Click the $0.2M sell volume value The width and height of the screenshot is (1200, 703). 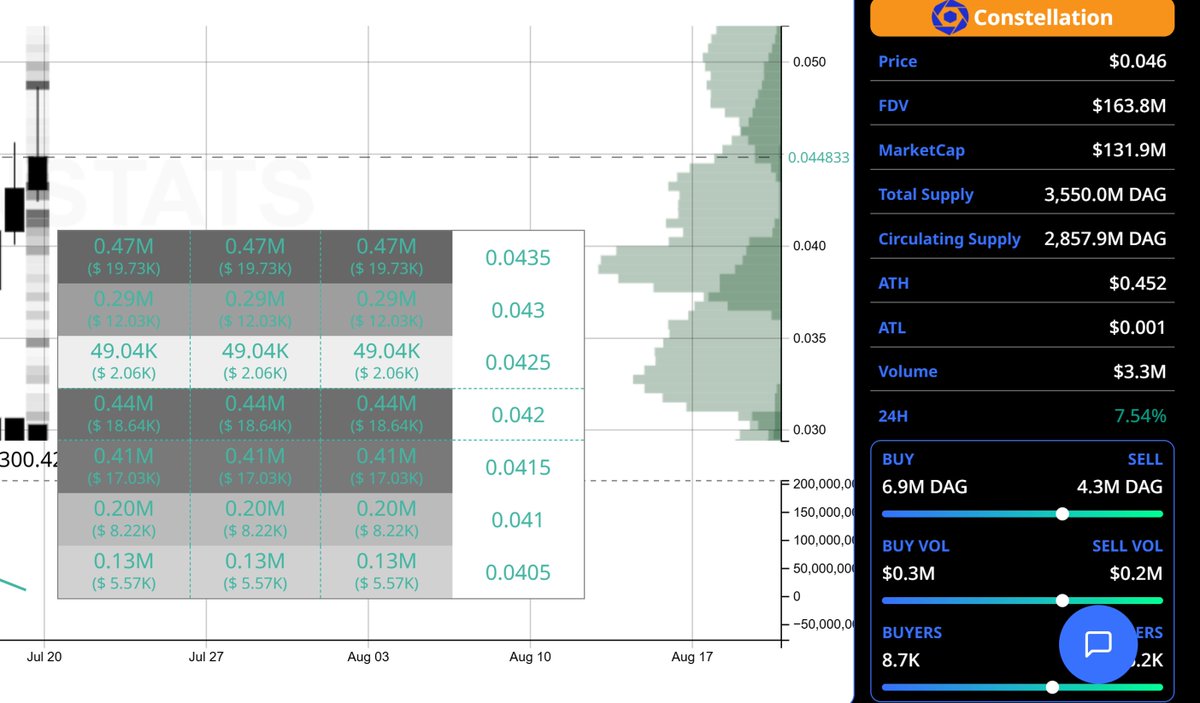[1136, 573]
